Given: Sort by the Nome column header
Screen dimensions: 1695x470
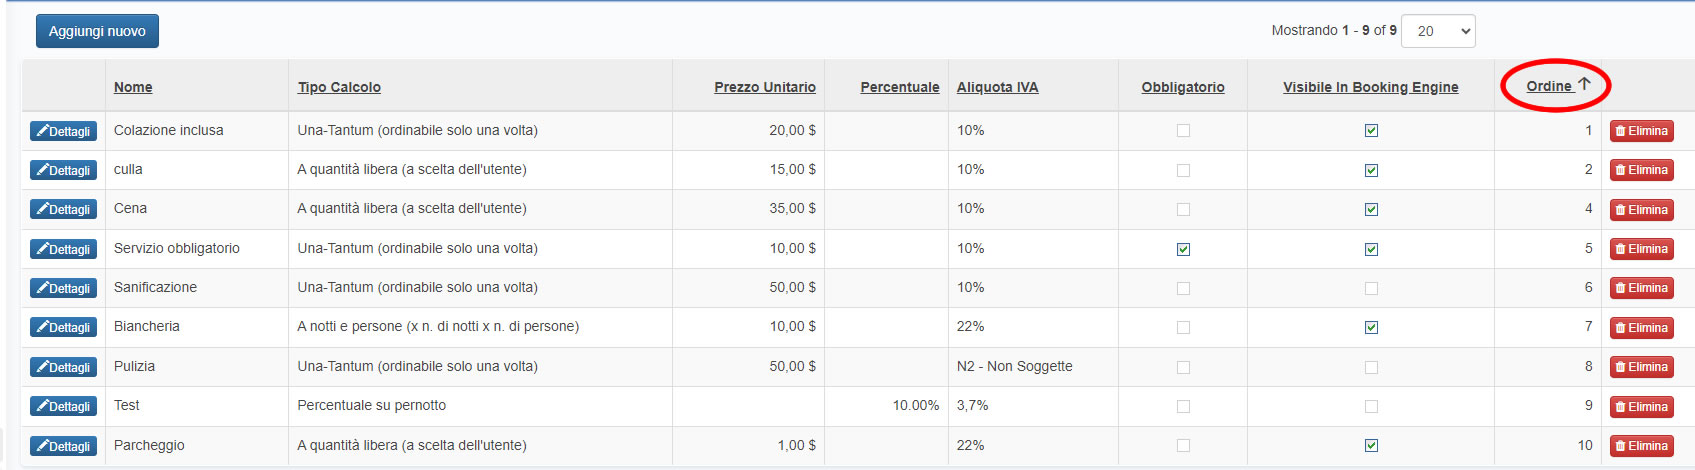Looking at the screenshot, I should tap(133, 88).
